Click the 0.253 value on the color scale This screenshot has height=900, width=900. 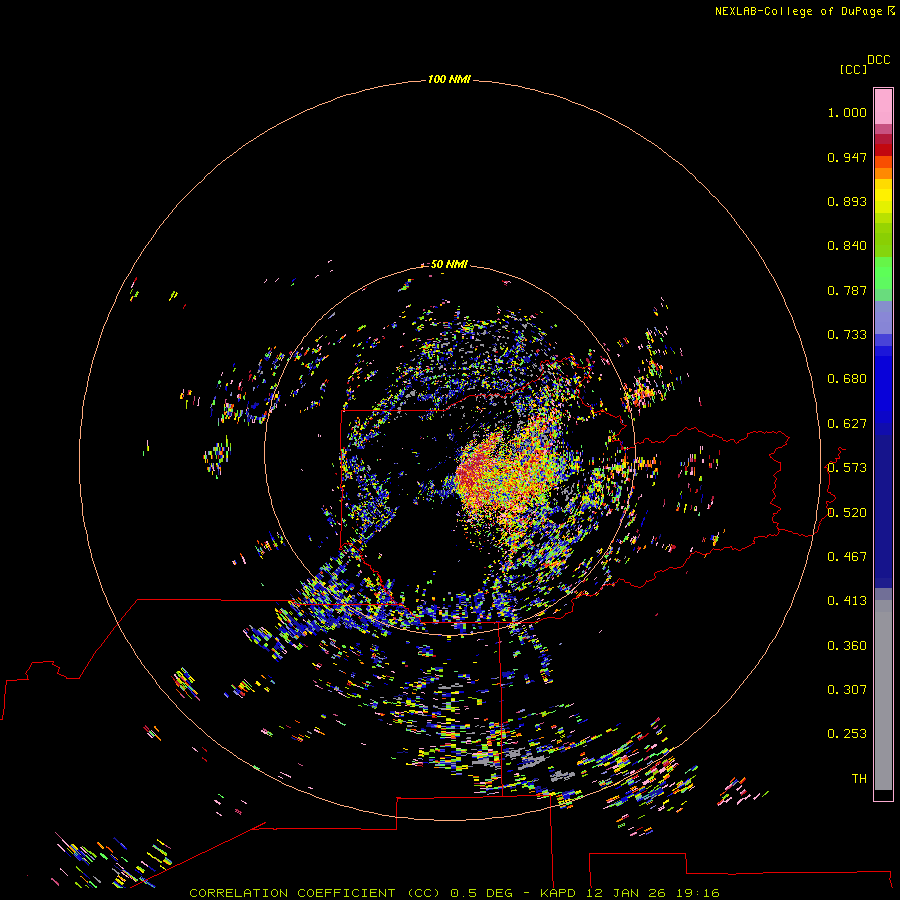click(847, 734)
